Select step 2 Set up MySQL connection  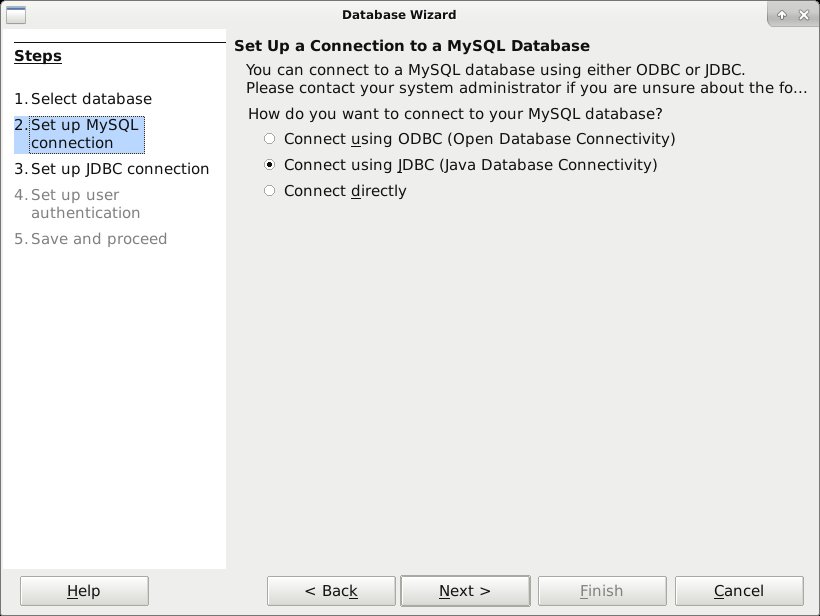(x=81, y=133)
